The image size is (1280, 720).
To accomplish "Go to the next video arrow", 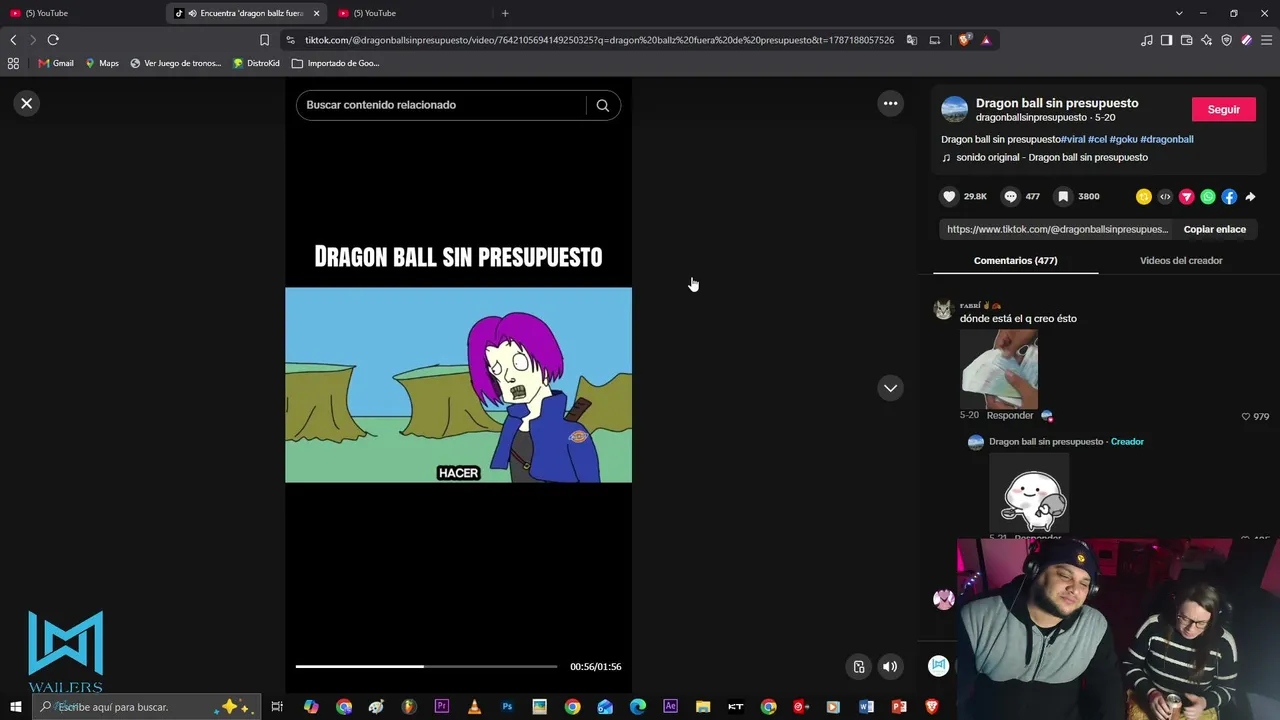I will point(890,388).
